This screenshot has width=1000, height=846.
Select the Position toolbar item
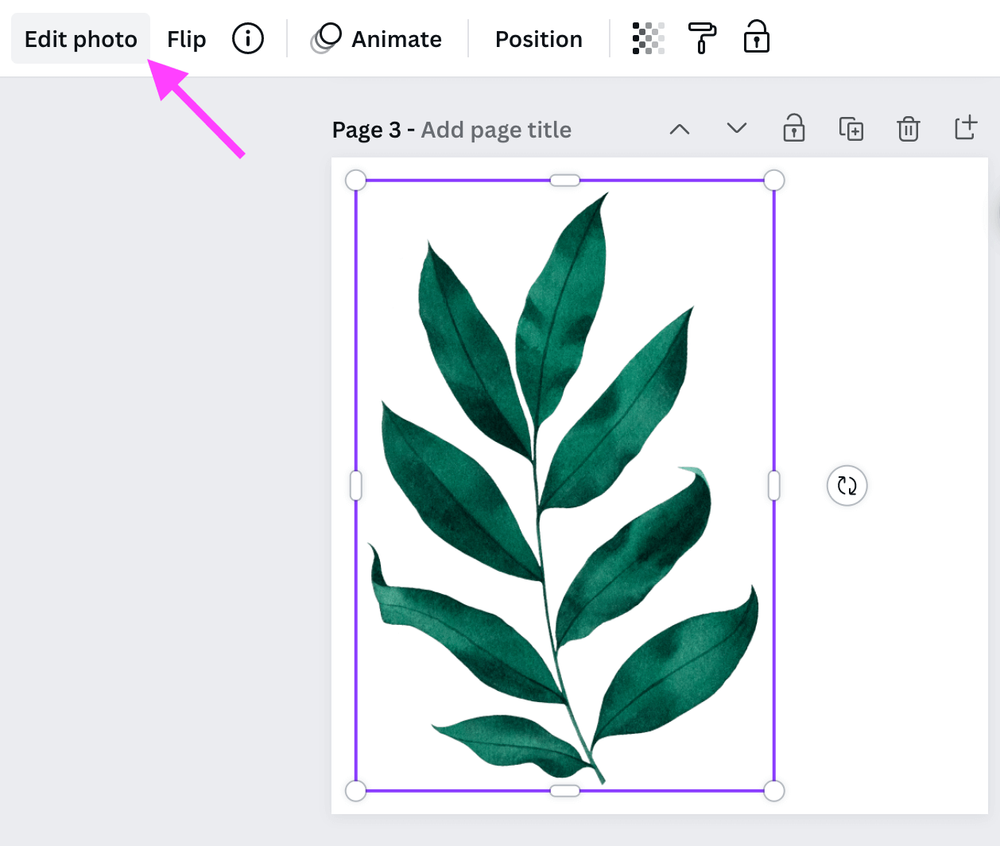pyautogui.click(x=538, y=38)
